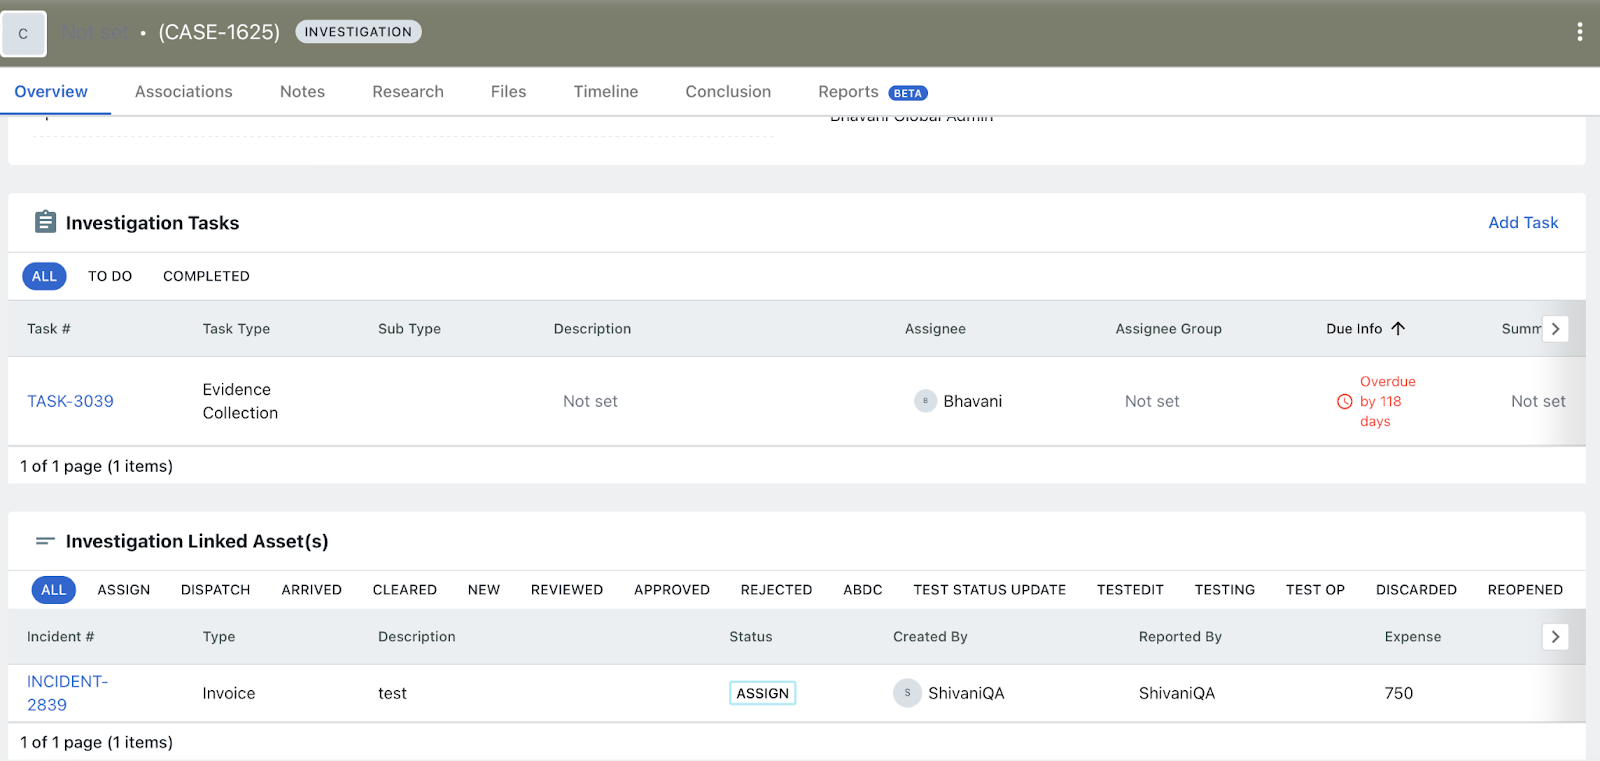Filter tasks by TO DO

coord(110,276)
